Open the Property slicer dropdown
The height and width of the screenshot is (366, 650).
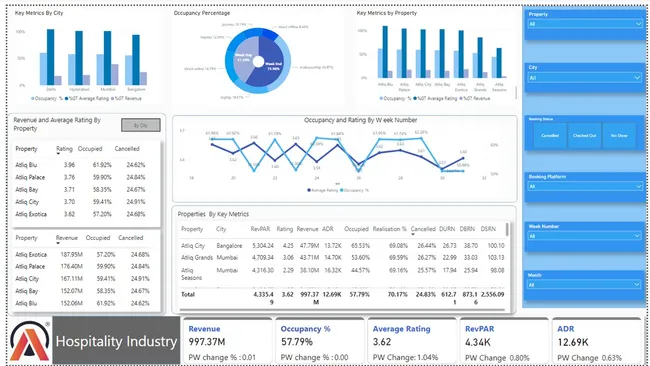(x=585, y=24)
